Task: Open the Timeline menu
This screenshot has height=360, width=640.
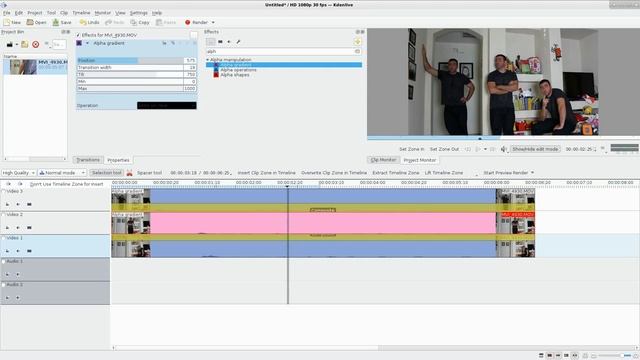Action: coord(81,13)
